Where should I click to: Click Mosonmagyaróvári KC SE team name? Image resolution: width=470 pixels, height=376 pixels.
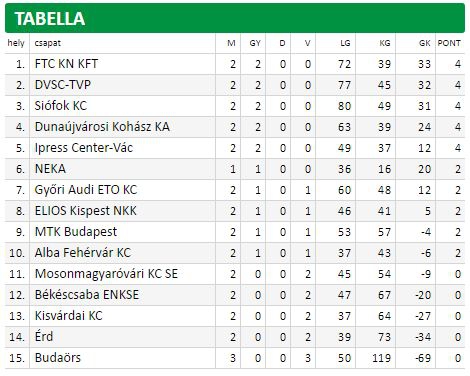[106, 274]
